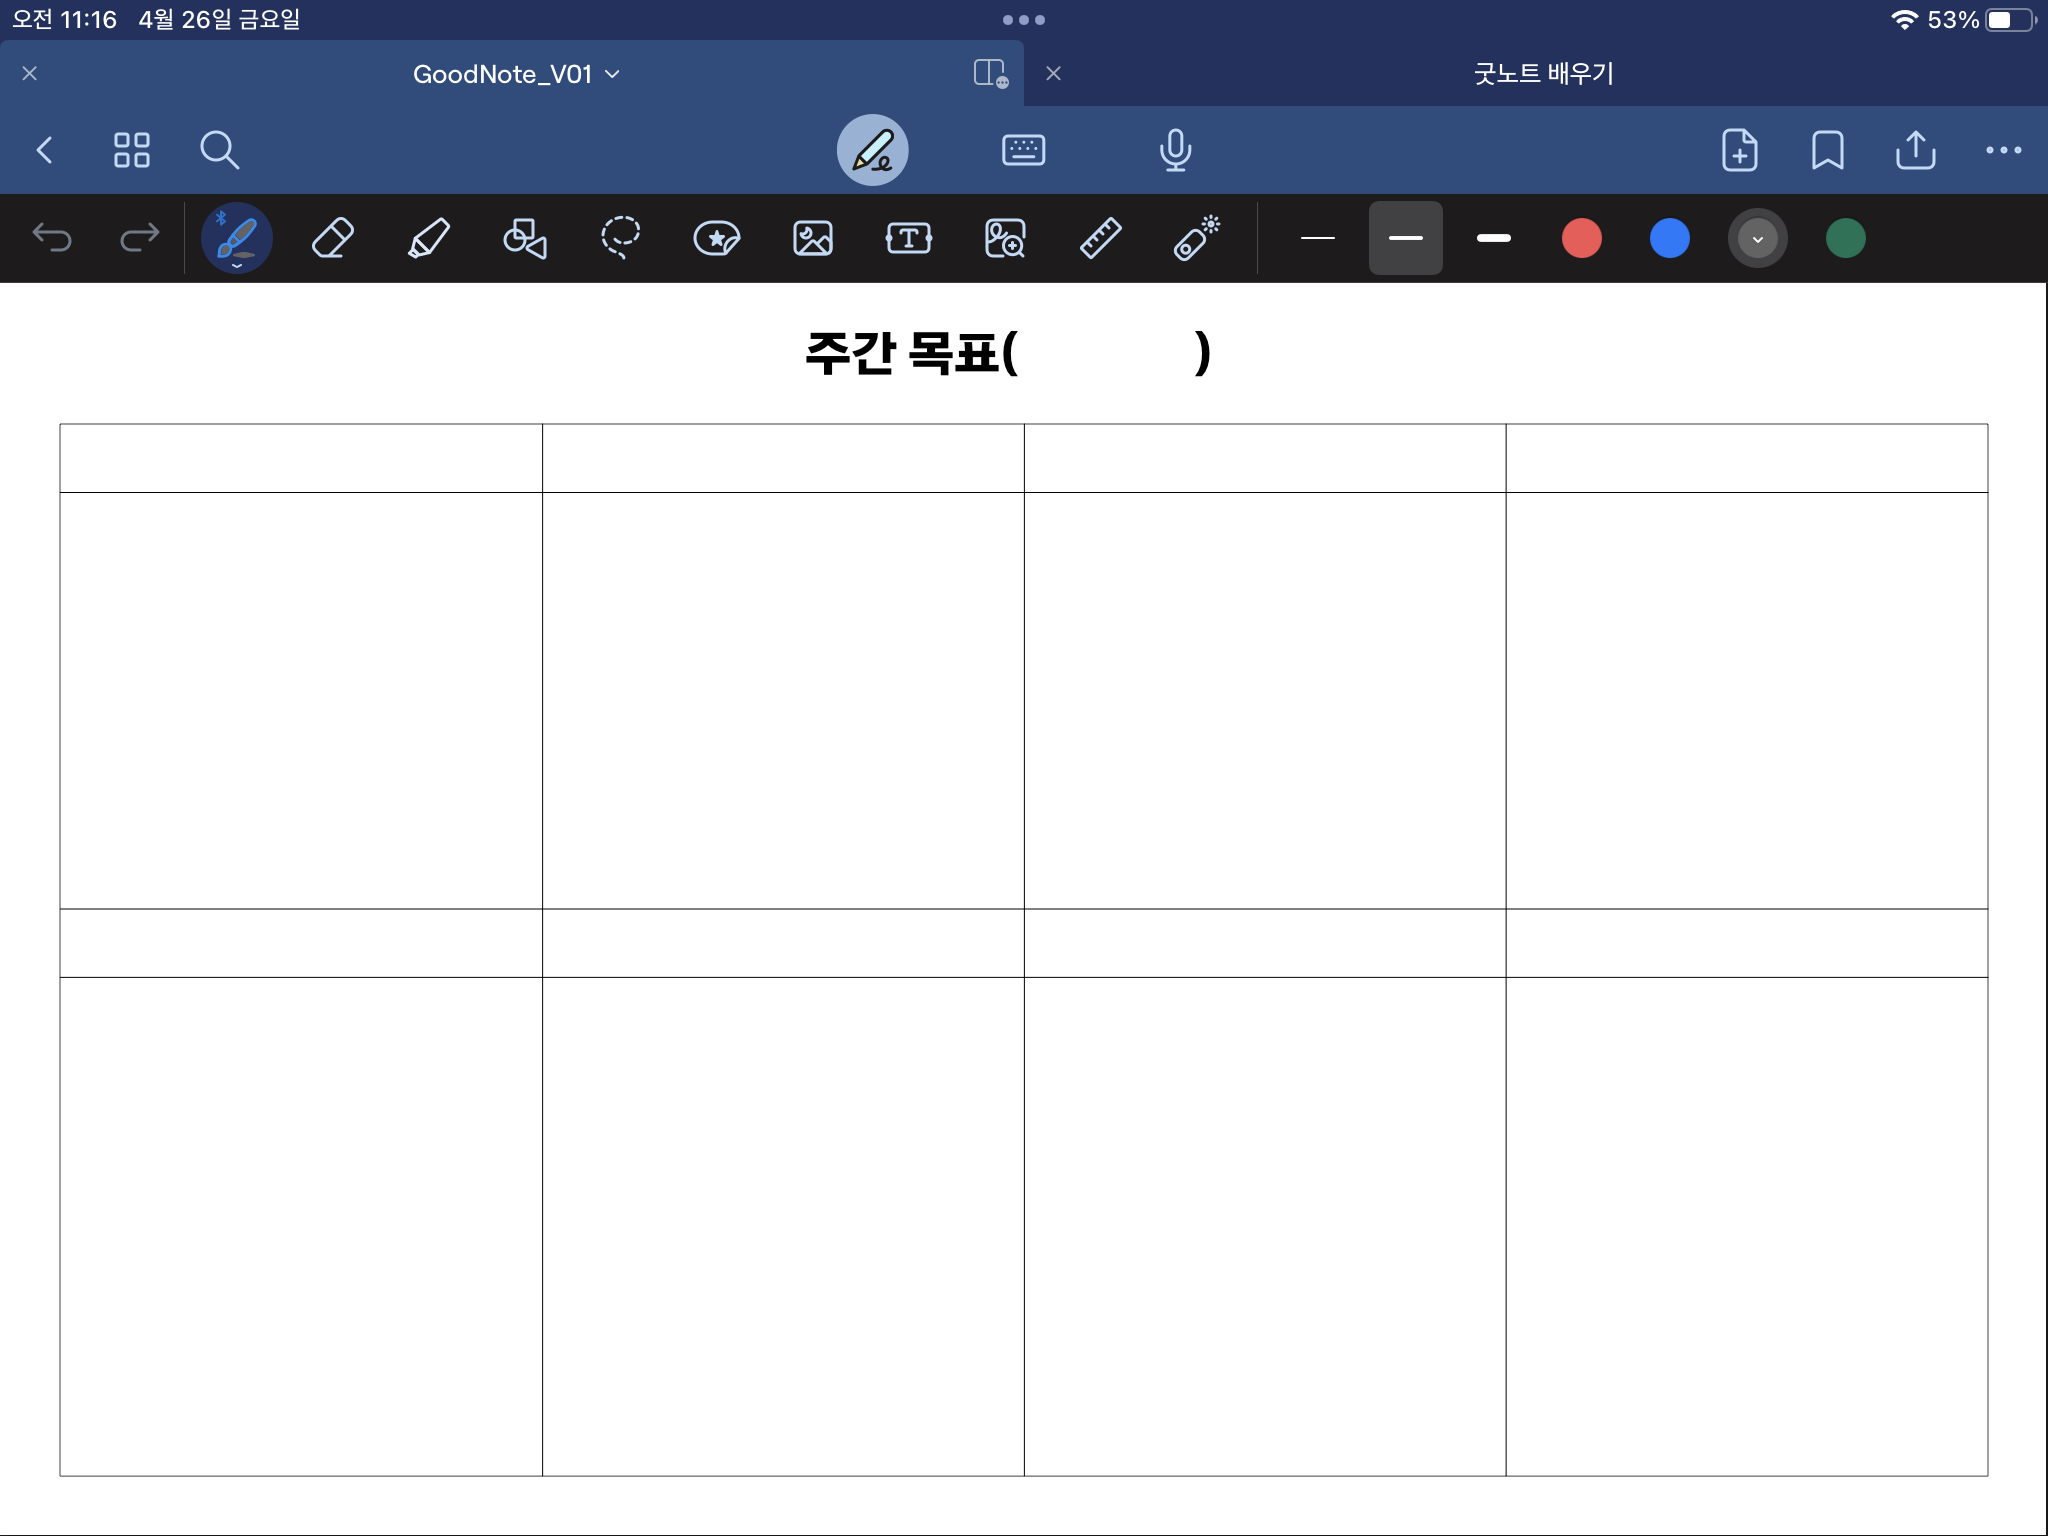
Task: Bookmark the current page
Action: coord(1828,150)
